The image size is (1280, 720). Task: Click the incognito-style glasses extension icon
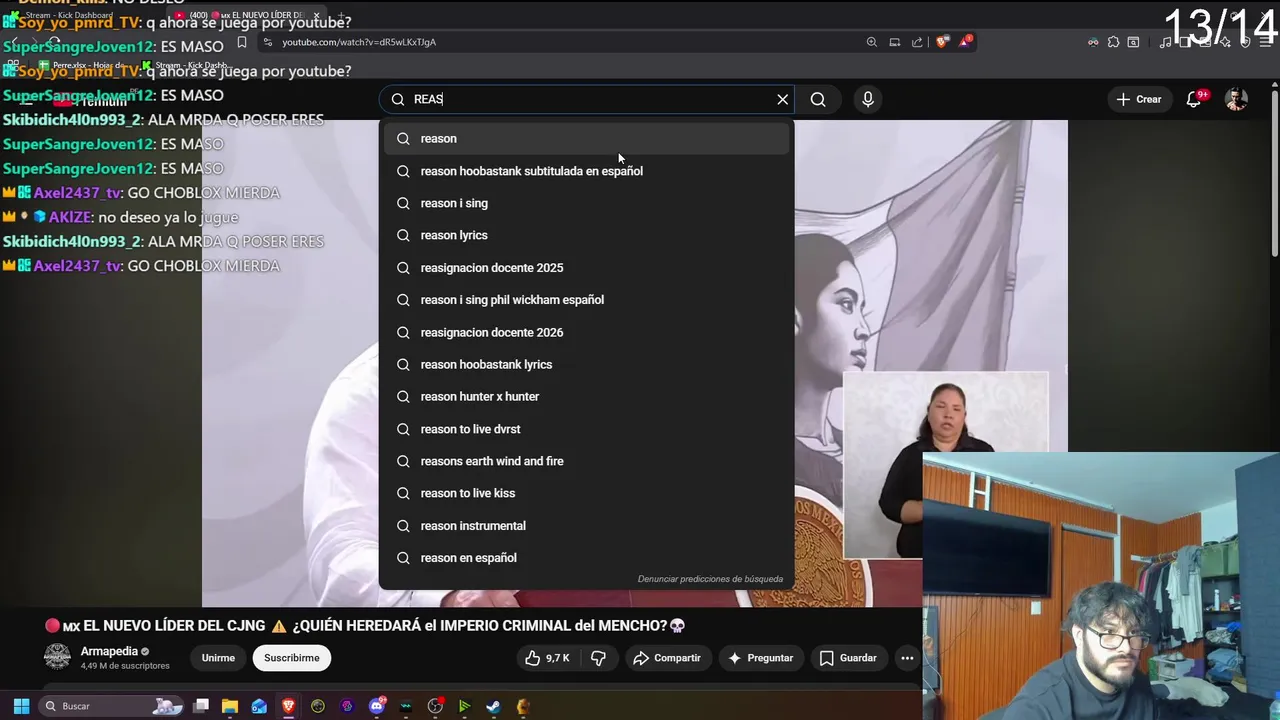click(x=1093, y=42)
